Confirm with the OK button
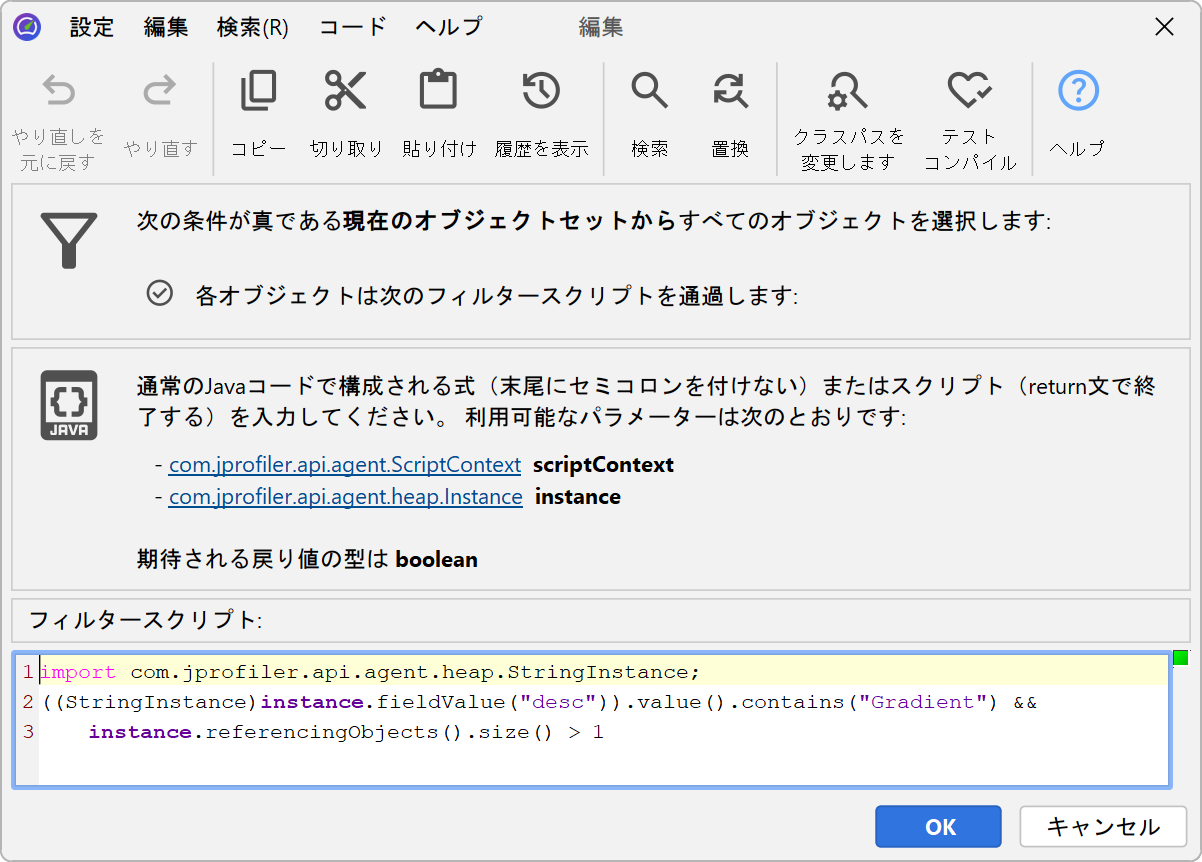 (938, 827)
